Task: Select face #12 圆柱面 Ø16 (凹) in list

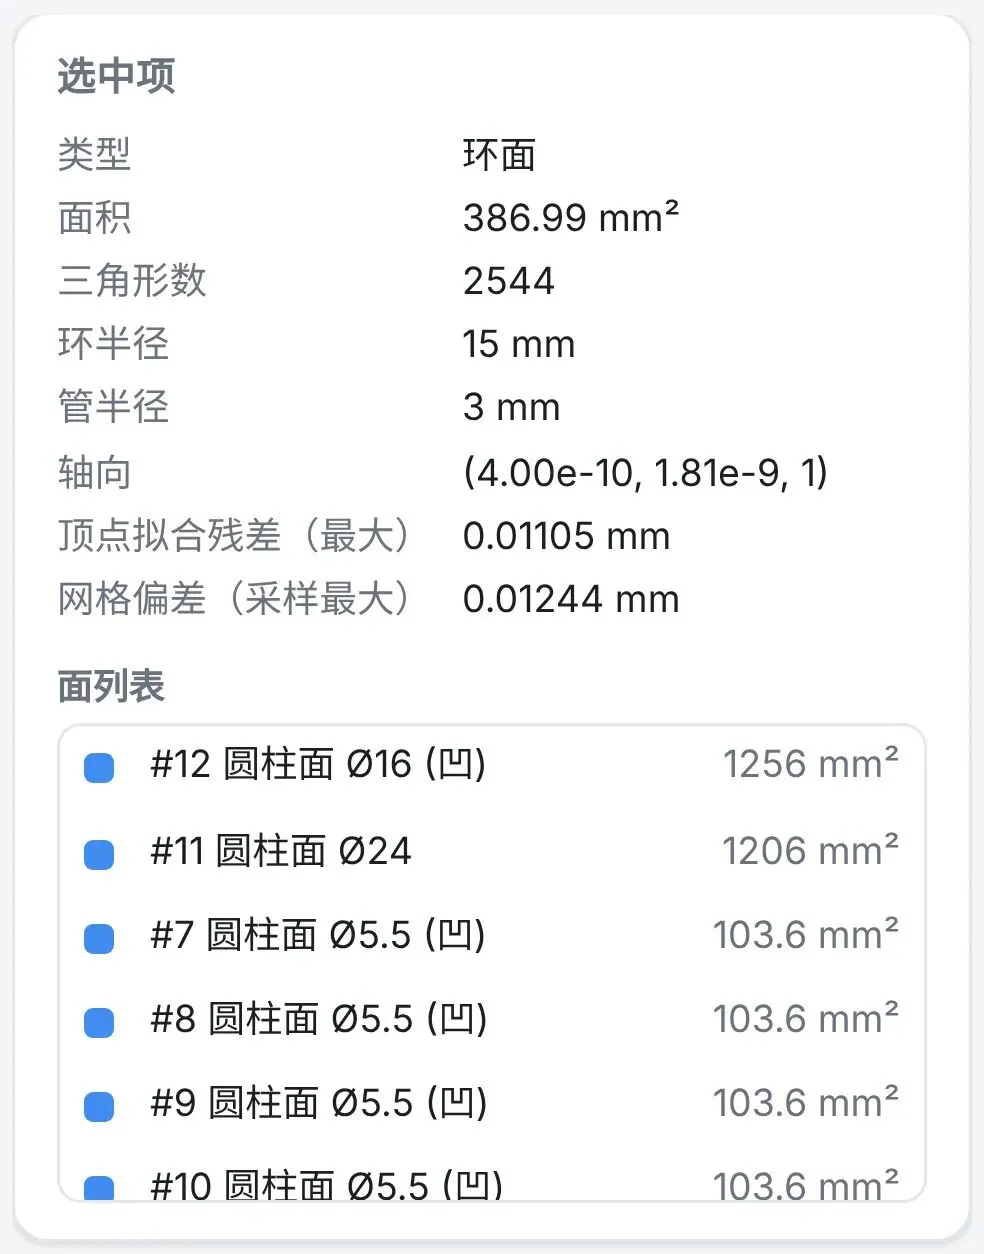Action: (x=492, y=766)
